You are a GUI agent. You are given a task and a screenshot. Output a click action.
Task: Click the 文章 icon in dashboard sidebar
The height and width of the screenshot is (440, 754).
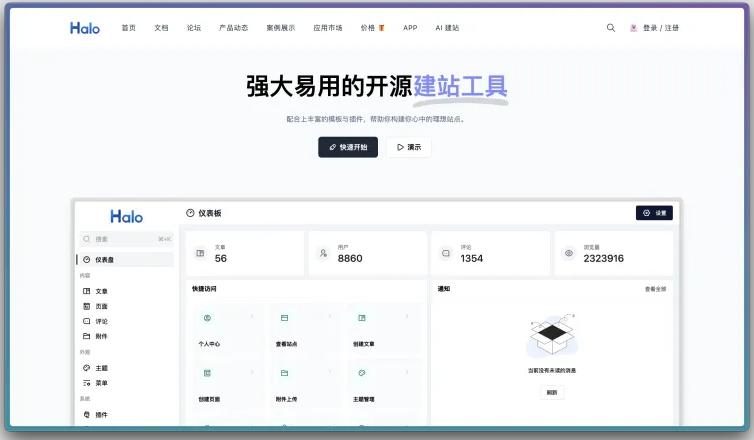tap(87, 291)
